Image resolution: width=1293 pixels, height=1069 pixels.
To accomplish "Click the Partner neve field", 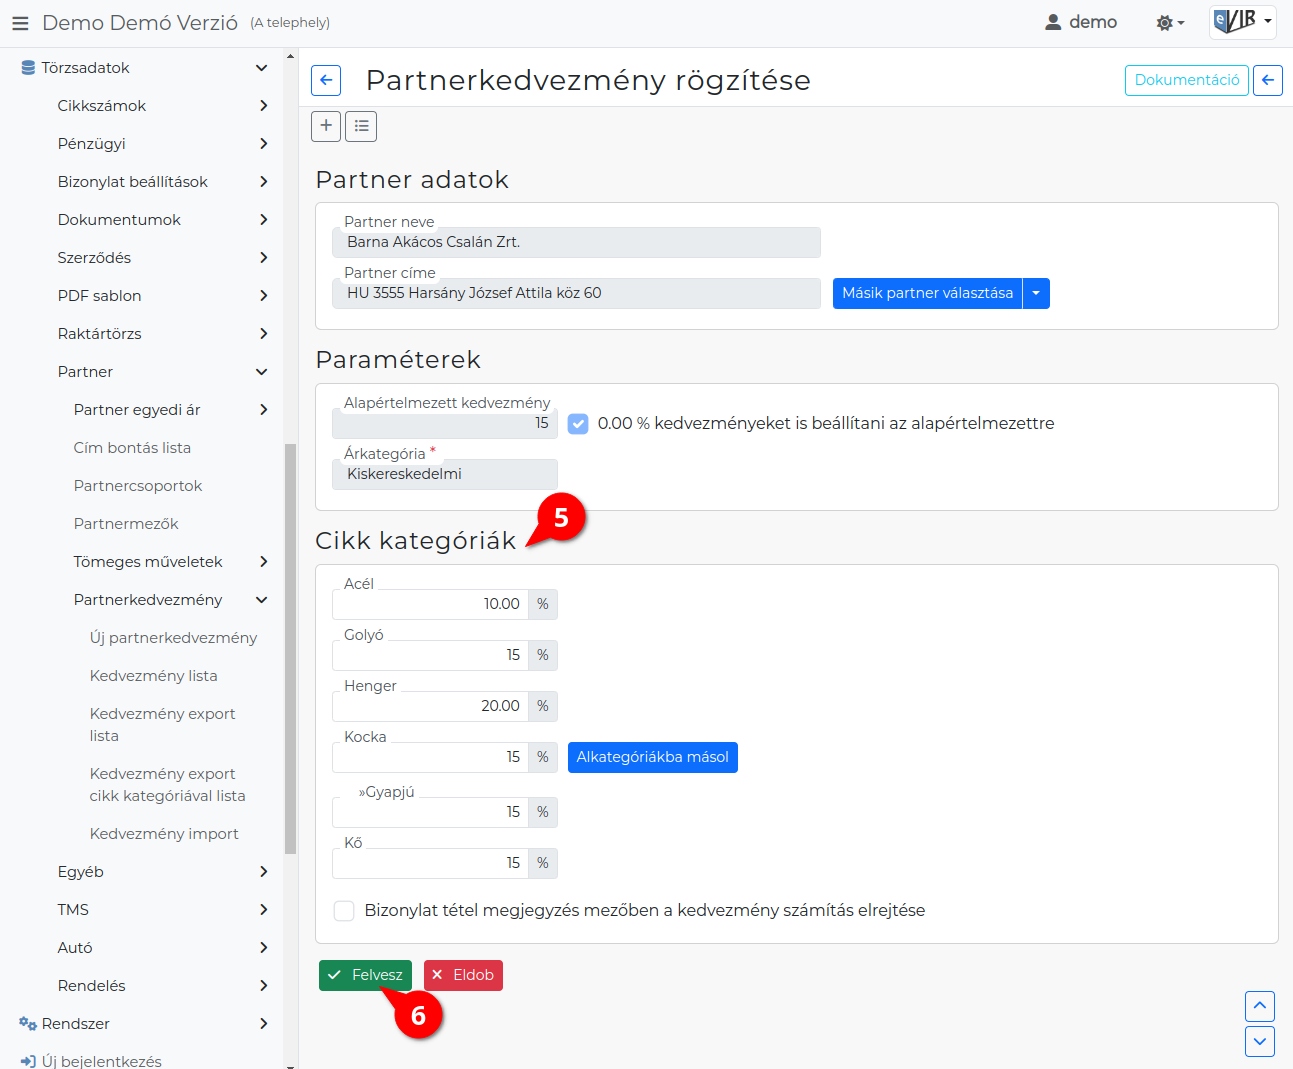I will [576, 242].
